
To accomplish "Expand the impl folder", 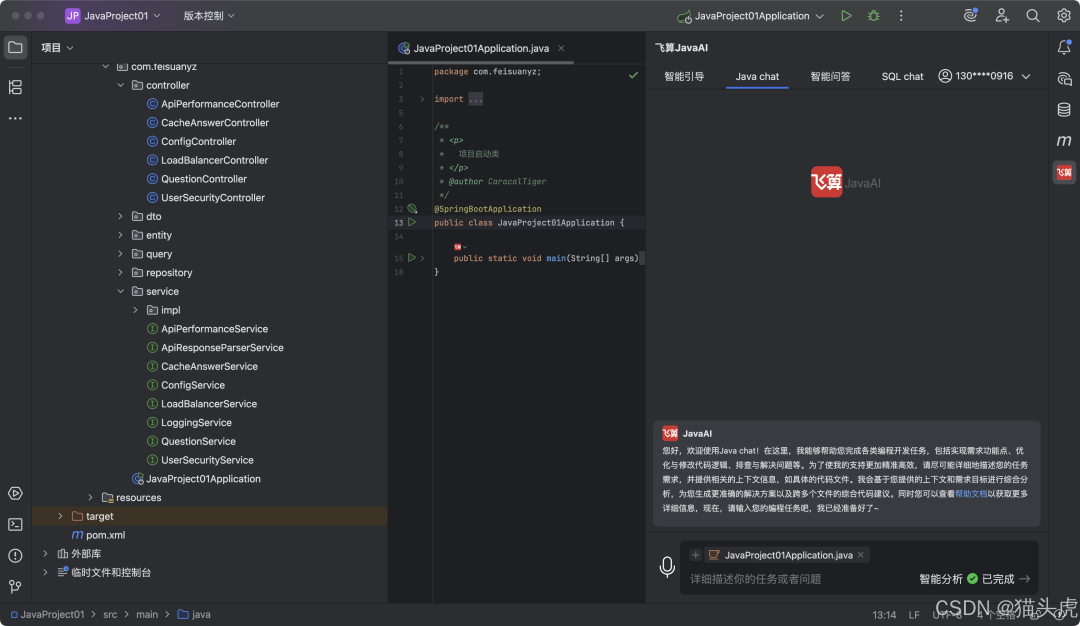I will click(136, 310).
